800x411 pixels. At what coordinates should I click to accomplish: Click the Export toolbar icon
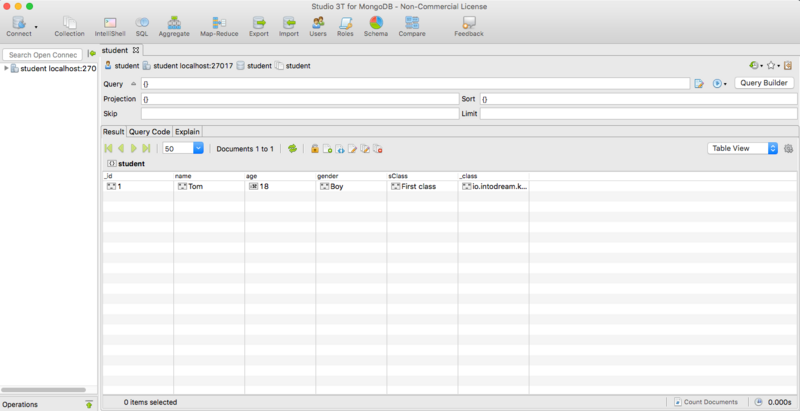(259, 26)
